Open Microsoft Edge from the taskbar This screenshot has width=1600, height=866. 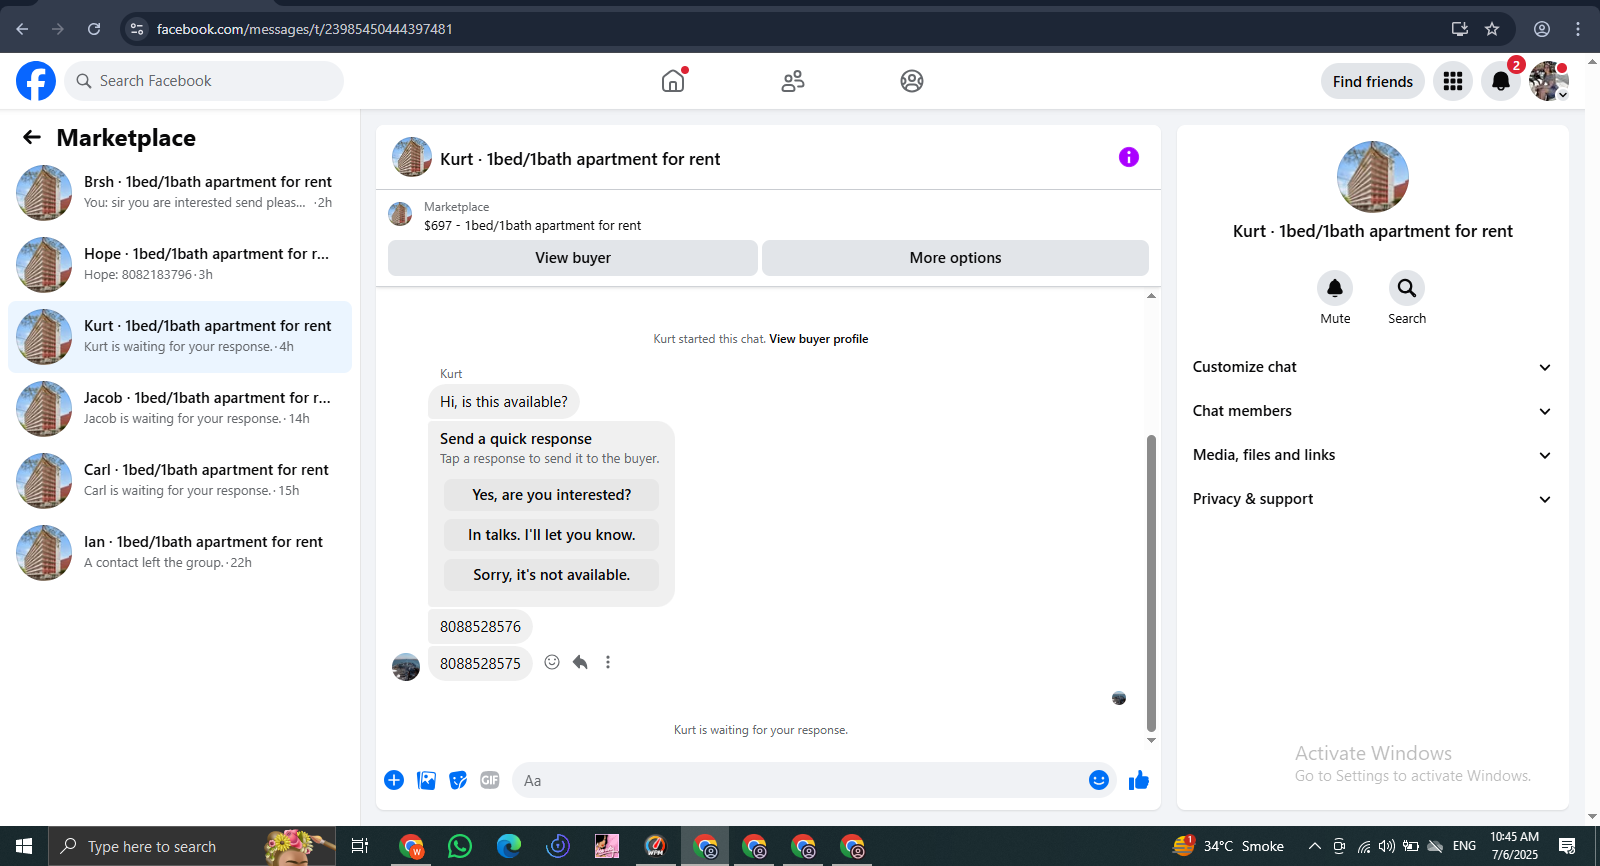click(x=509, y=846)
